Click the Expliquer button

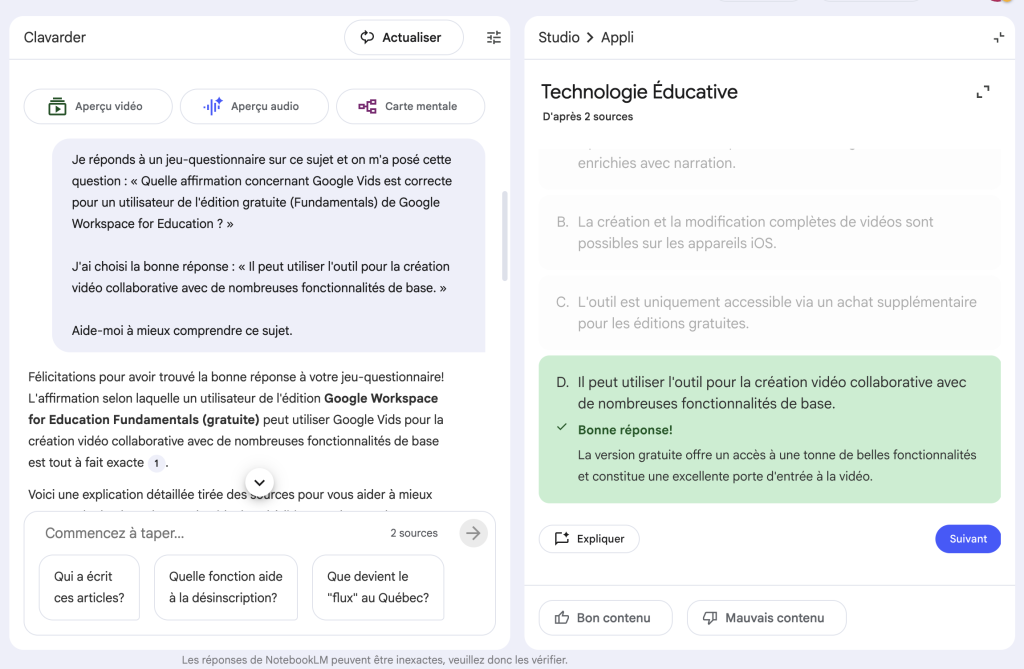click(x=589, y=539)
